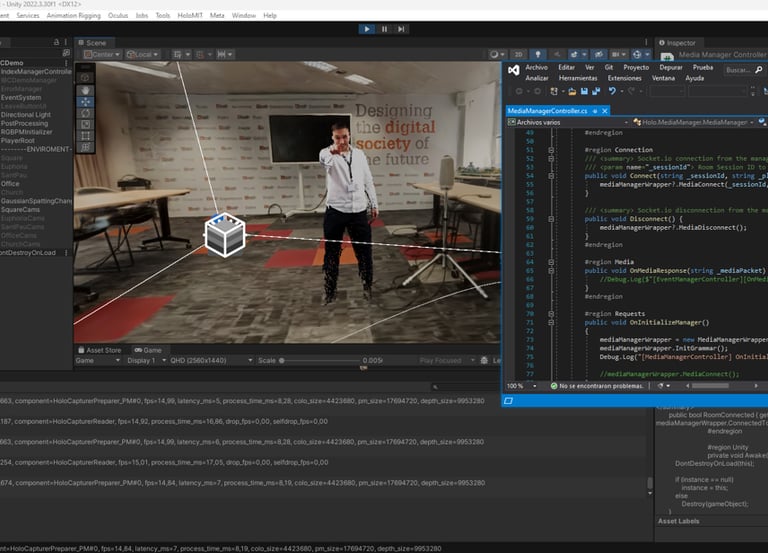
Task: Pin the MediaManagerController.cs tab
Action: click(x=595, y=111)
